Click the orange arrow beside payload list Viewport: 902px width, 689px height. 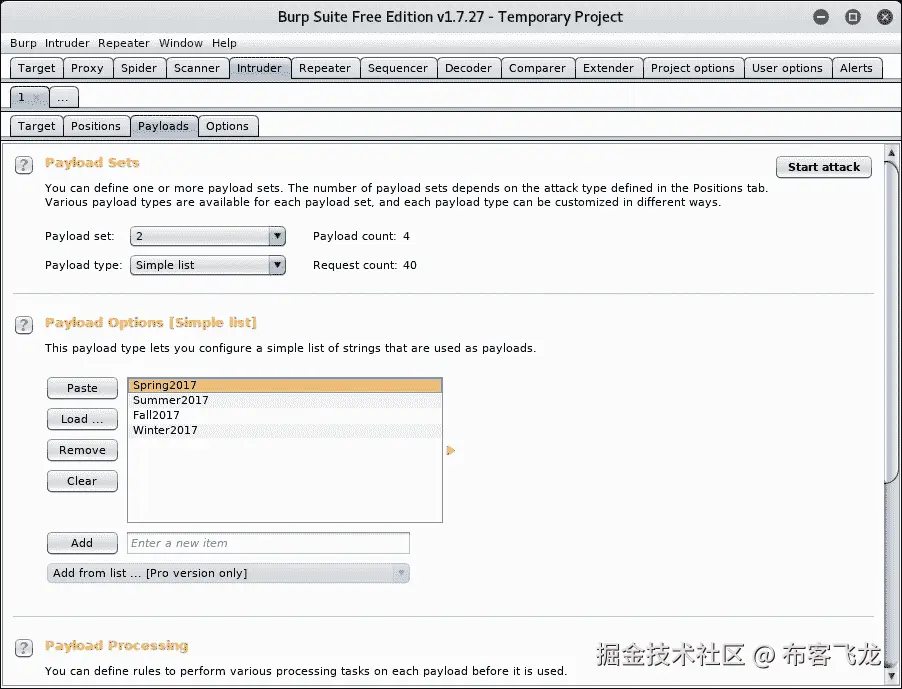[450, 450]
